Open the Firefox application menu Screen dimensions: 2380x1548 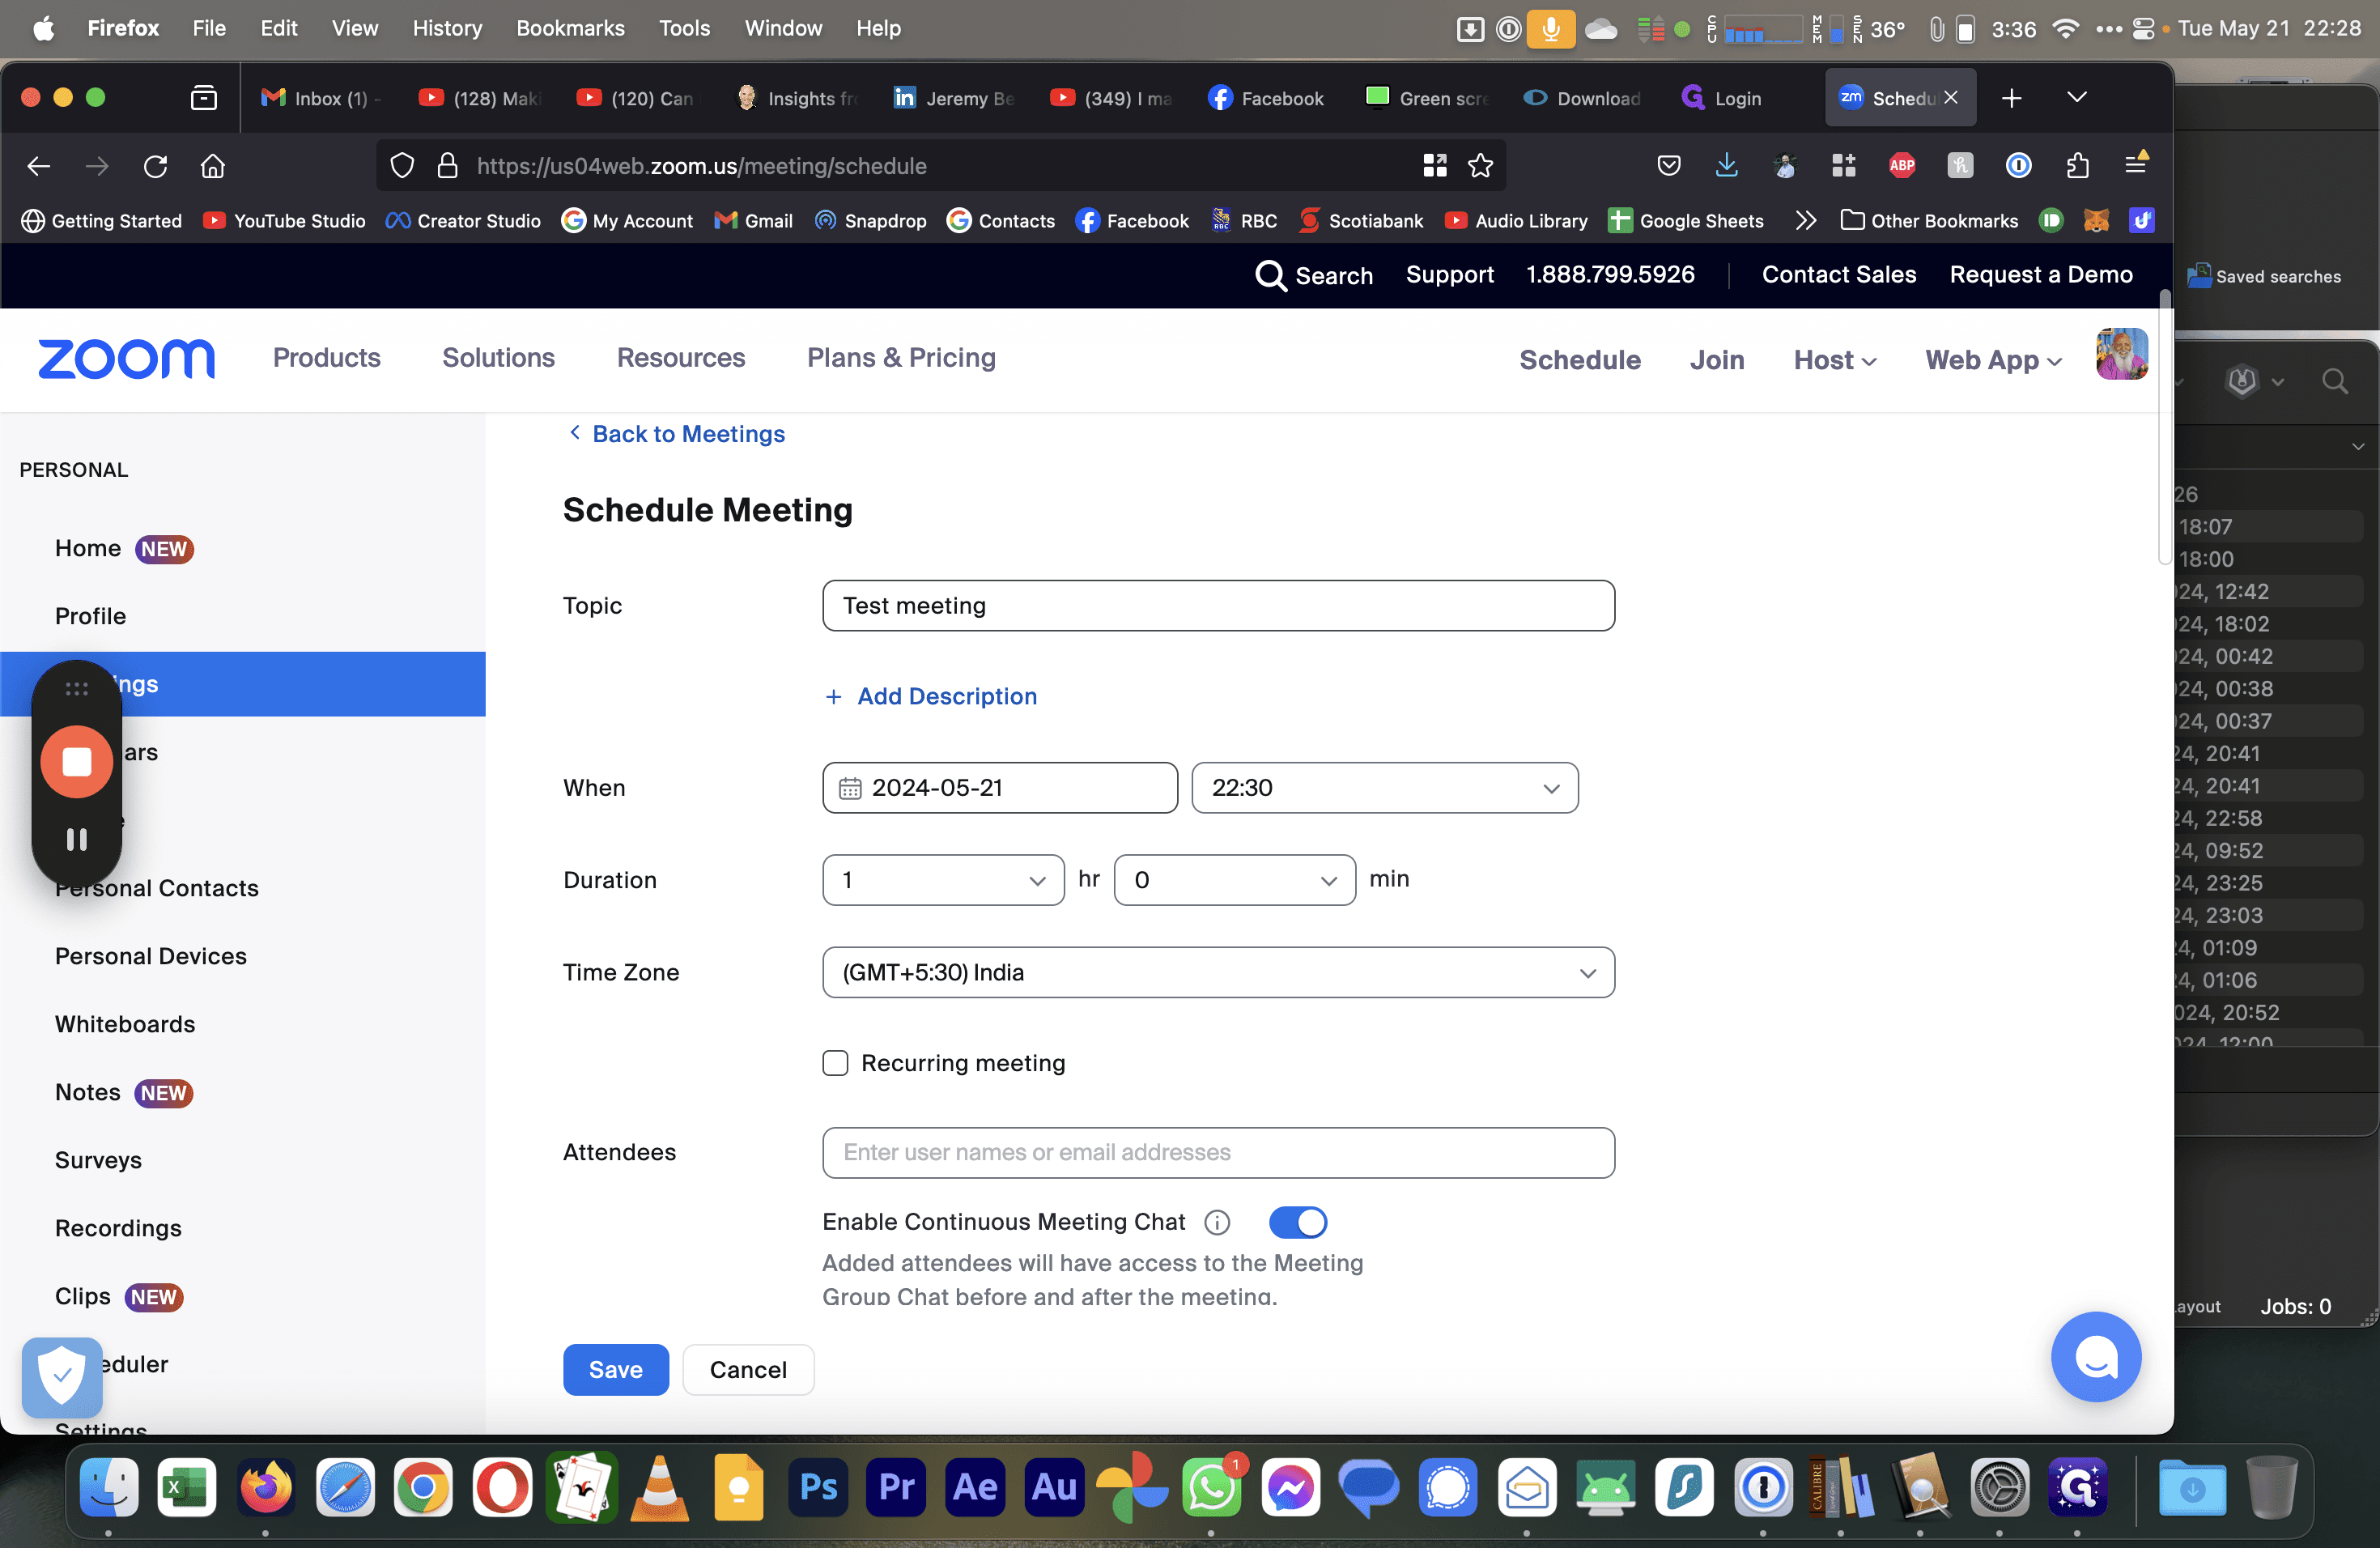tap(2136, 164)
